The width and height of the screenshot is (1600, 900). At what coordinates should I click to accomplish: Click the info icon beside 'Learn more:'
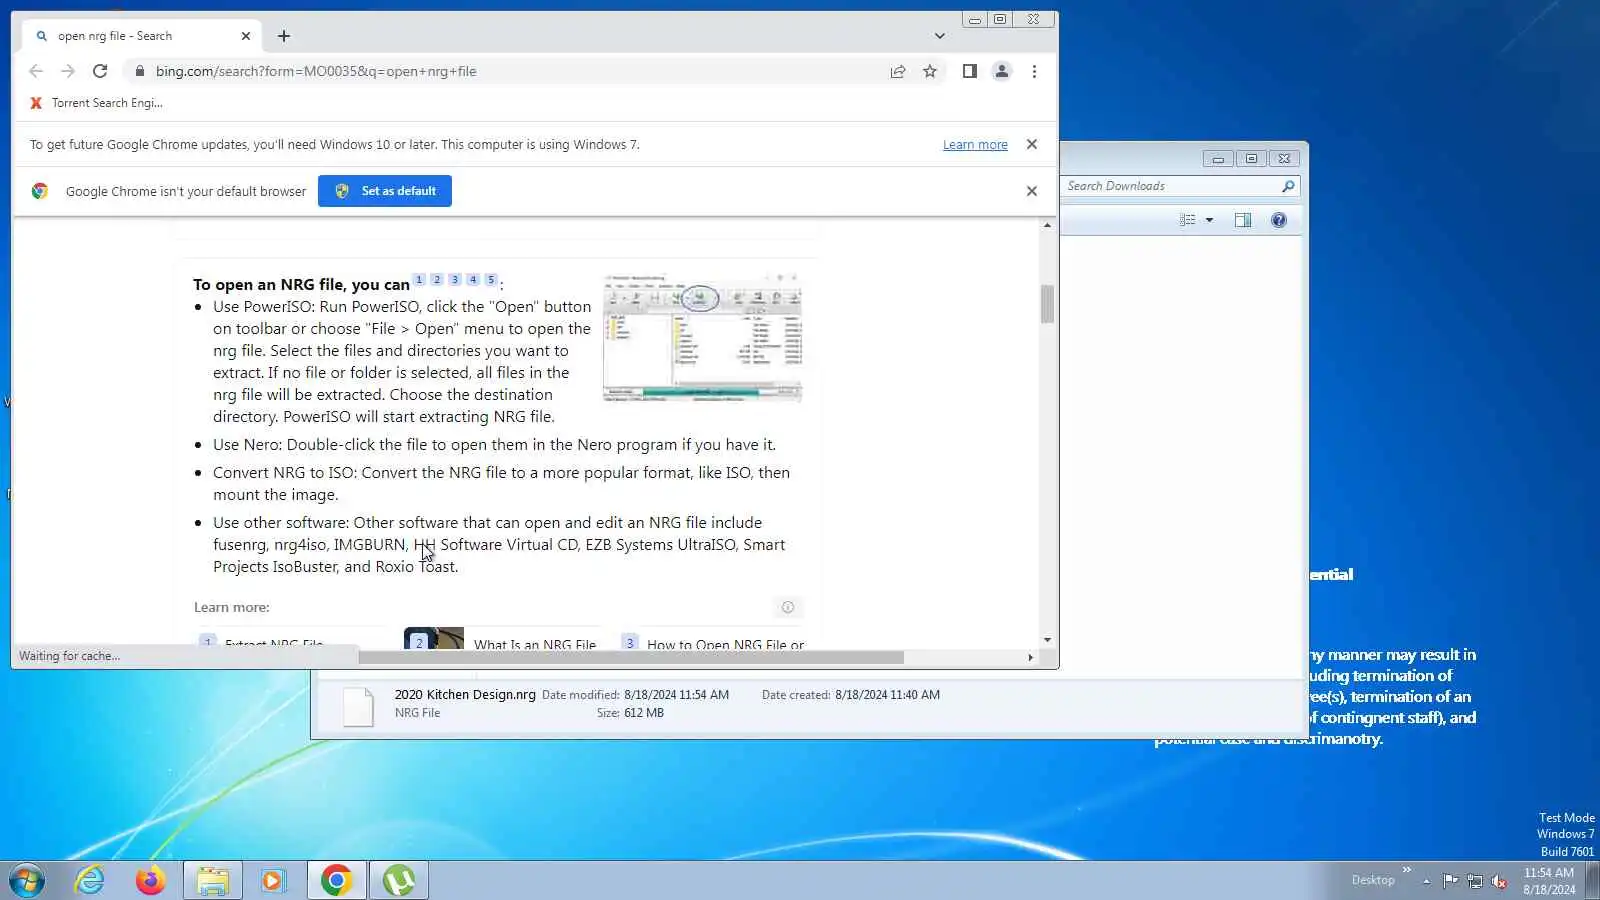point(788,607)
